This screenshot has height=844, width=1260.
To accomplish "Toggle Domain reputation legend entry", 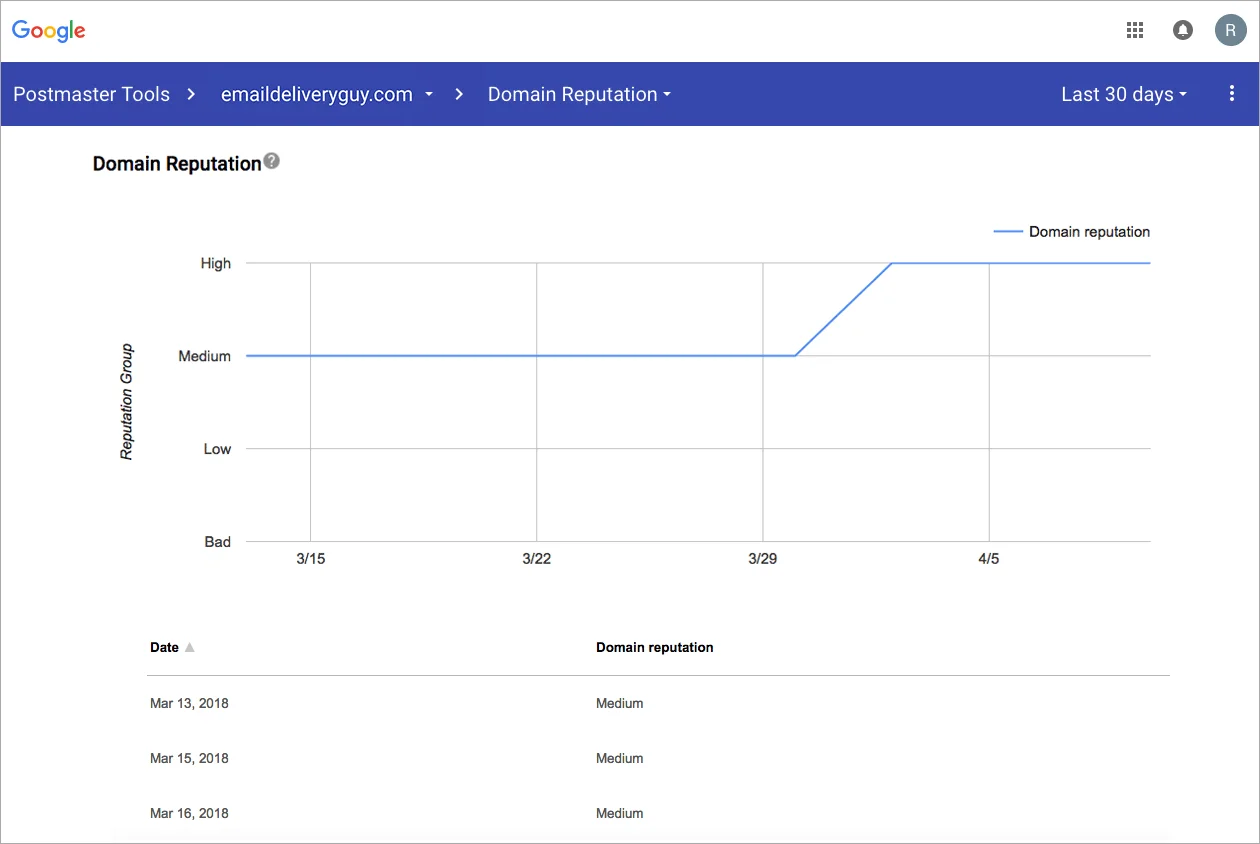I will pos(1071,232).
